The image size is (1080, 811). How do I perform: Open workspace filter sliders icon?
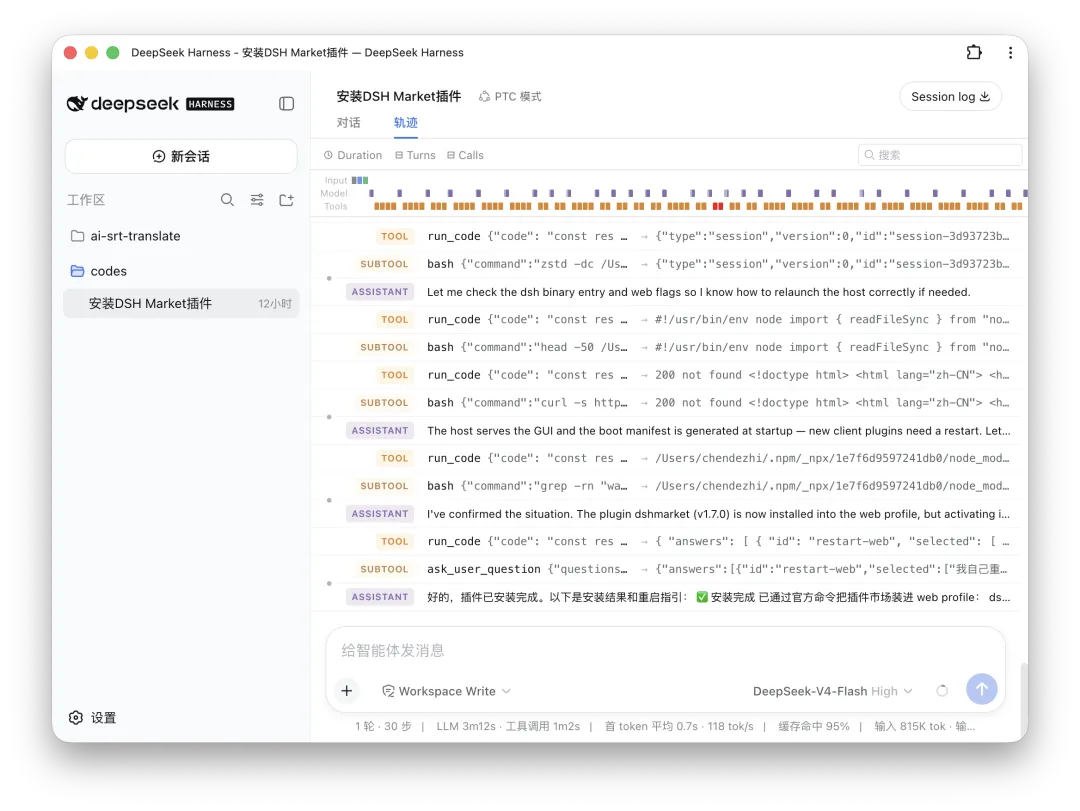click(257, 200)
